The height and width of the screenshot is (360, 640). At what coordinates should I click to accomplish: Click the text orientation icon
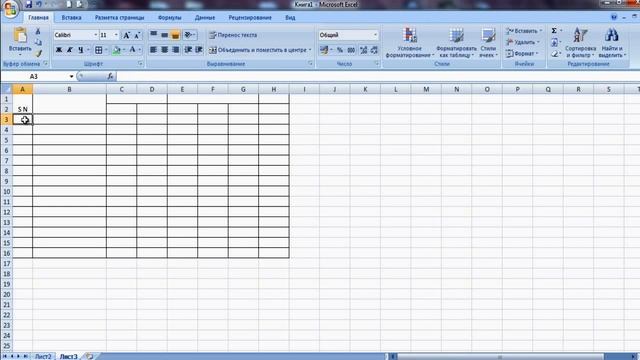(188, 35)
